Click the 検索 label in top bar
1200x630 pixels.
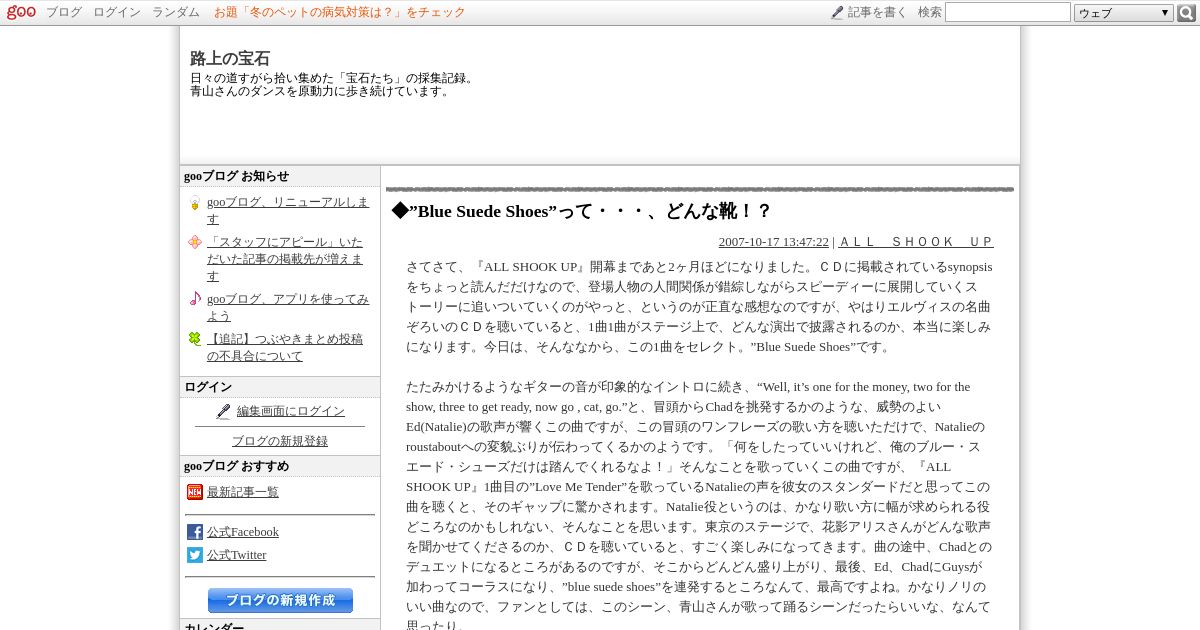[x=930, y=12]
